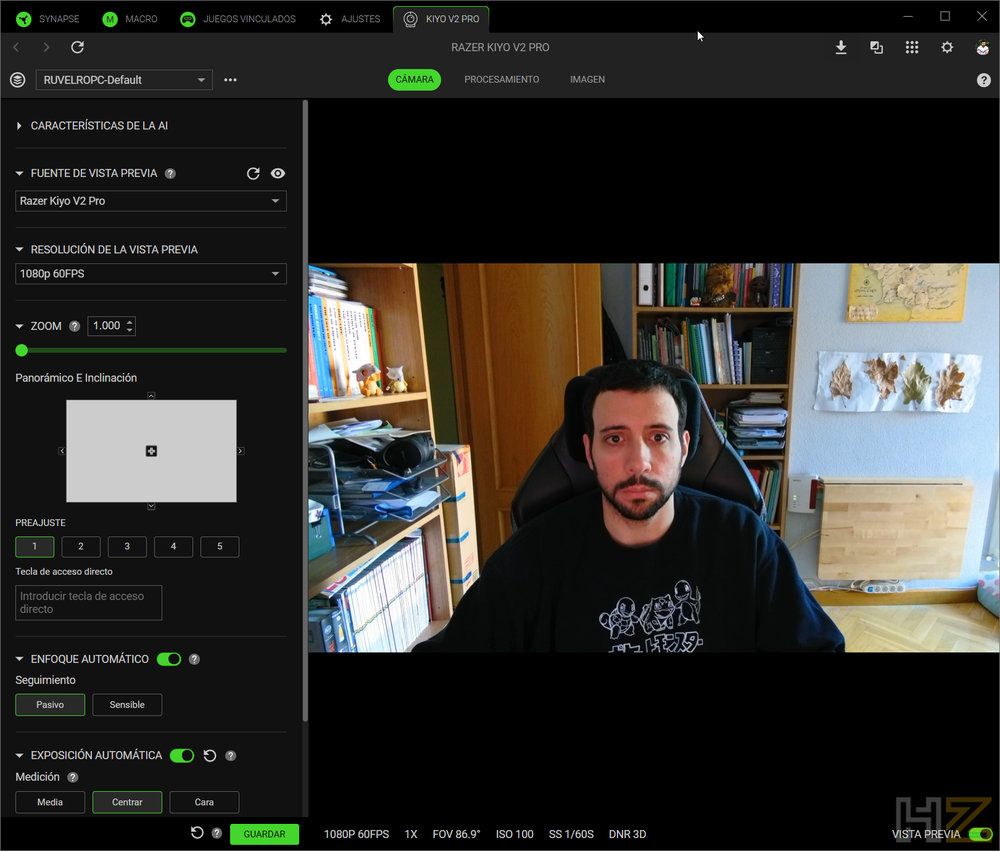Select preset 2
This screenshot has width=1000, height=851.
pos(81,547)
